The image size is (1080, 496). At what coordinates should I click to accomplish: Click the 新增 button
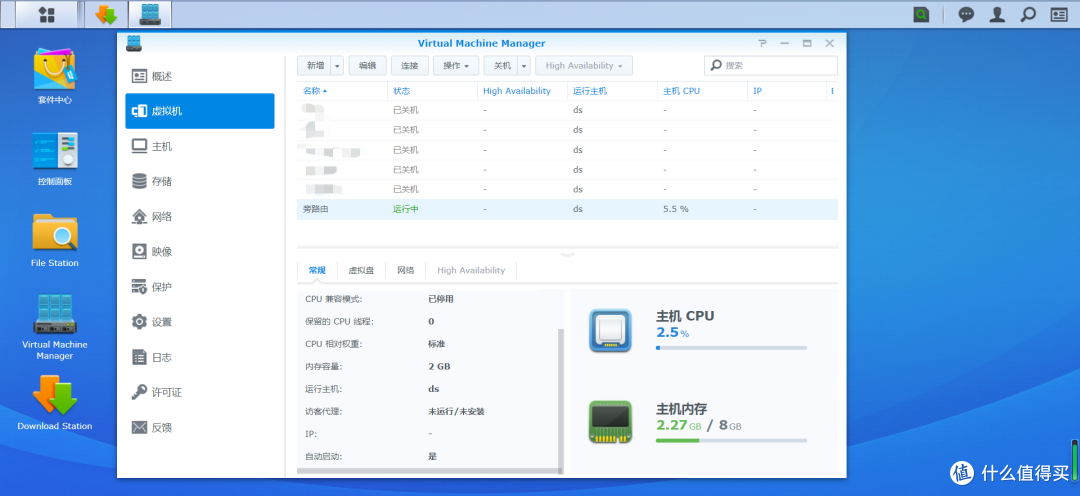pyautogui.click(x=314, y=65)
